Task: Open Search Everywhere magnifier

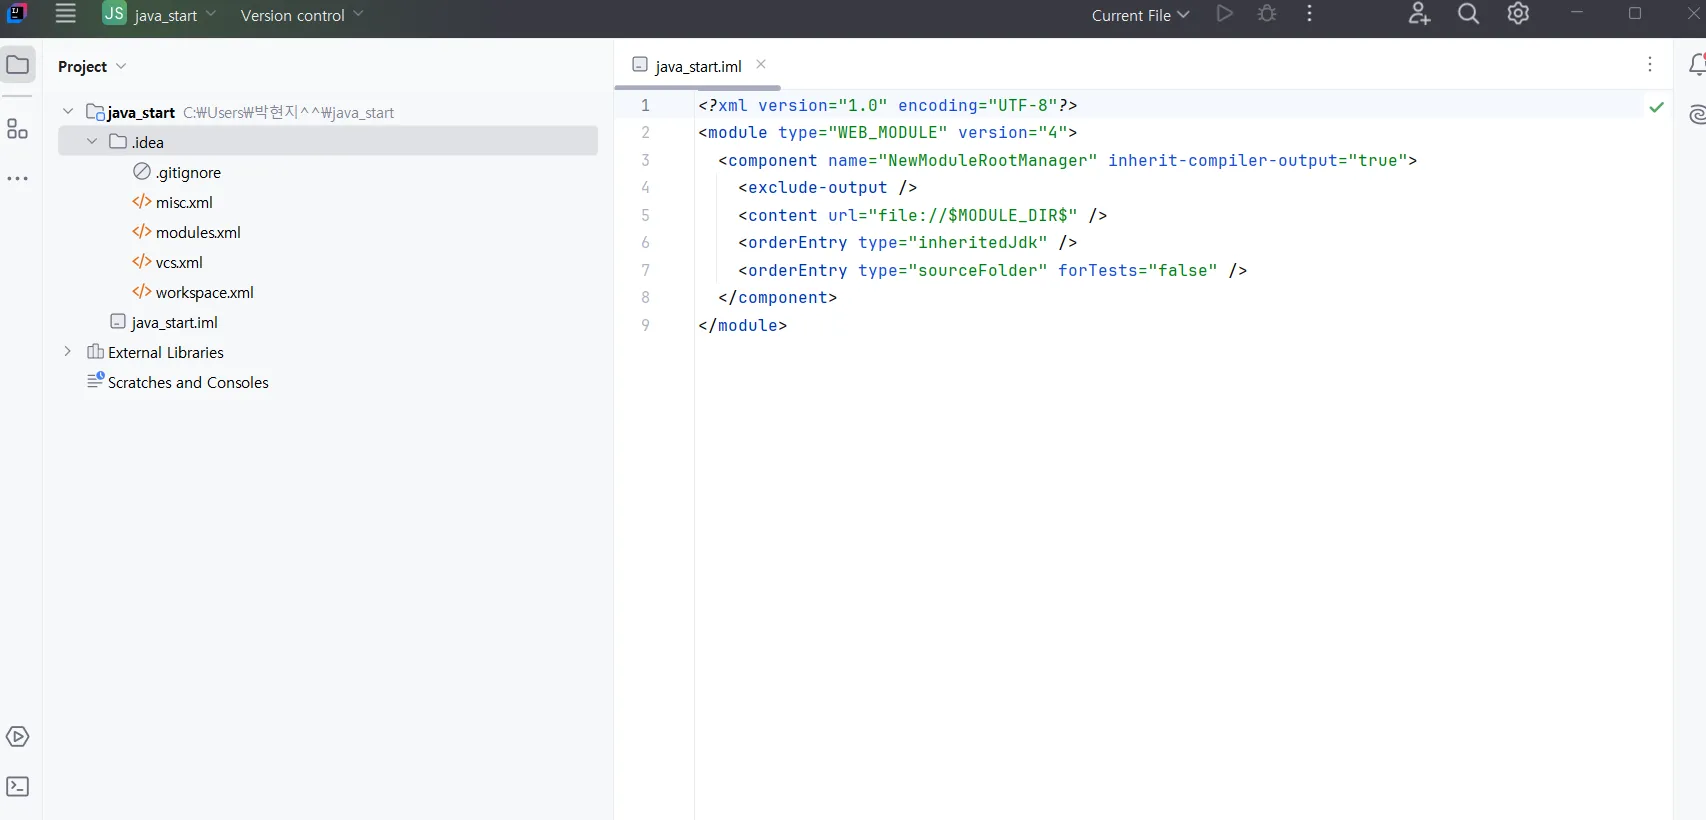Action: pos(1468,14)
